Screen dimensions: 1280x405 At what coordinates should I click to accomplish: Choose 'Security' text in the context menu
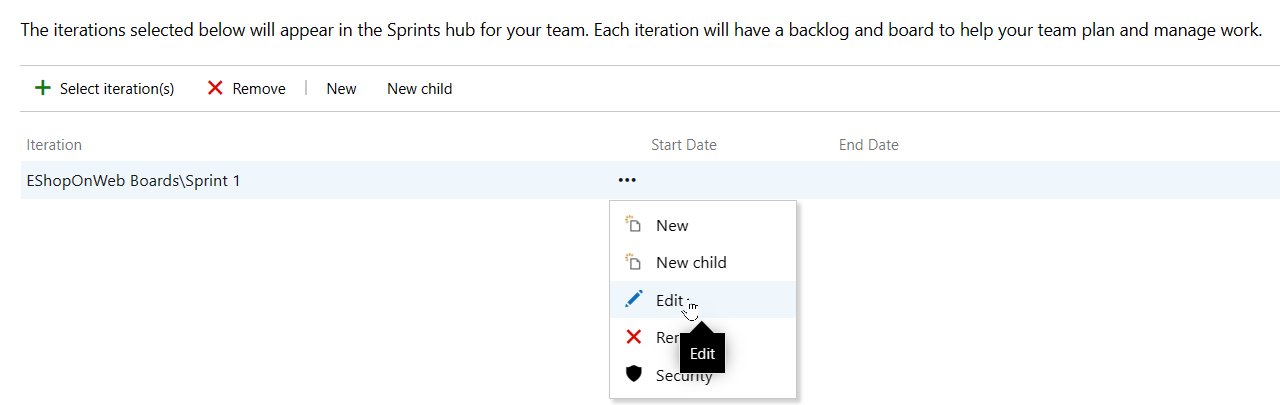[x=671, y=377]
